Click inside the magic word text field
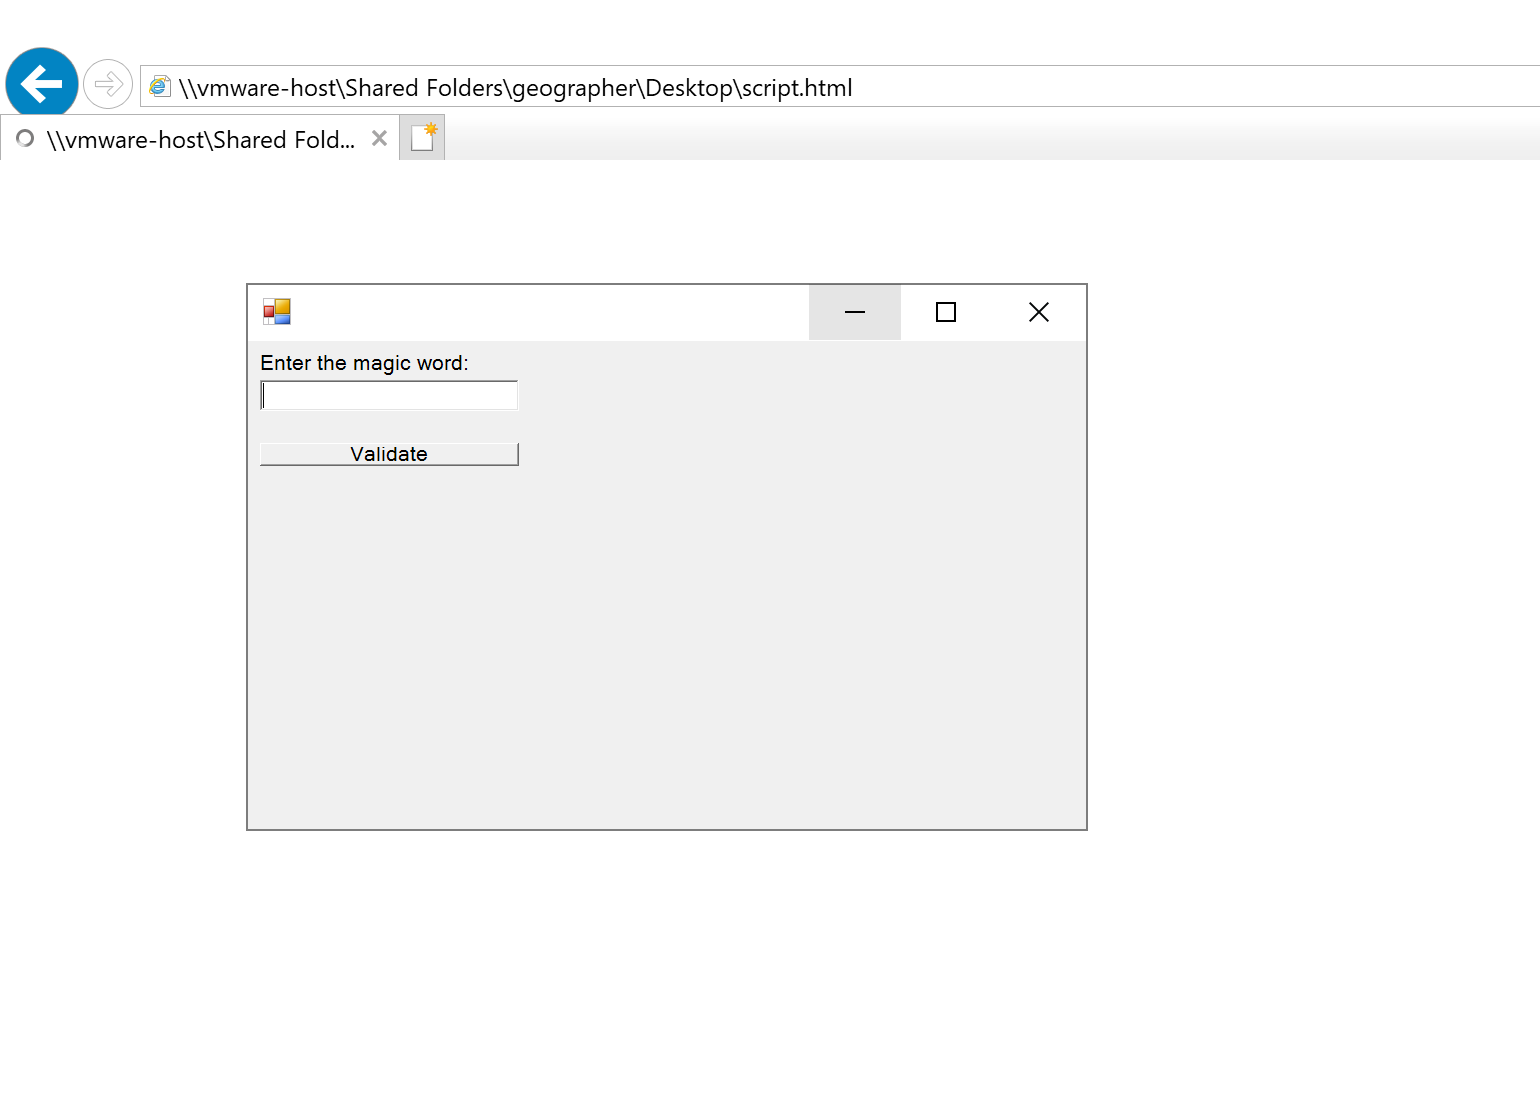 (x=388, y=395)
